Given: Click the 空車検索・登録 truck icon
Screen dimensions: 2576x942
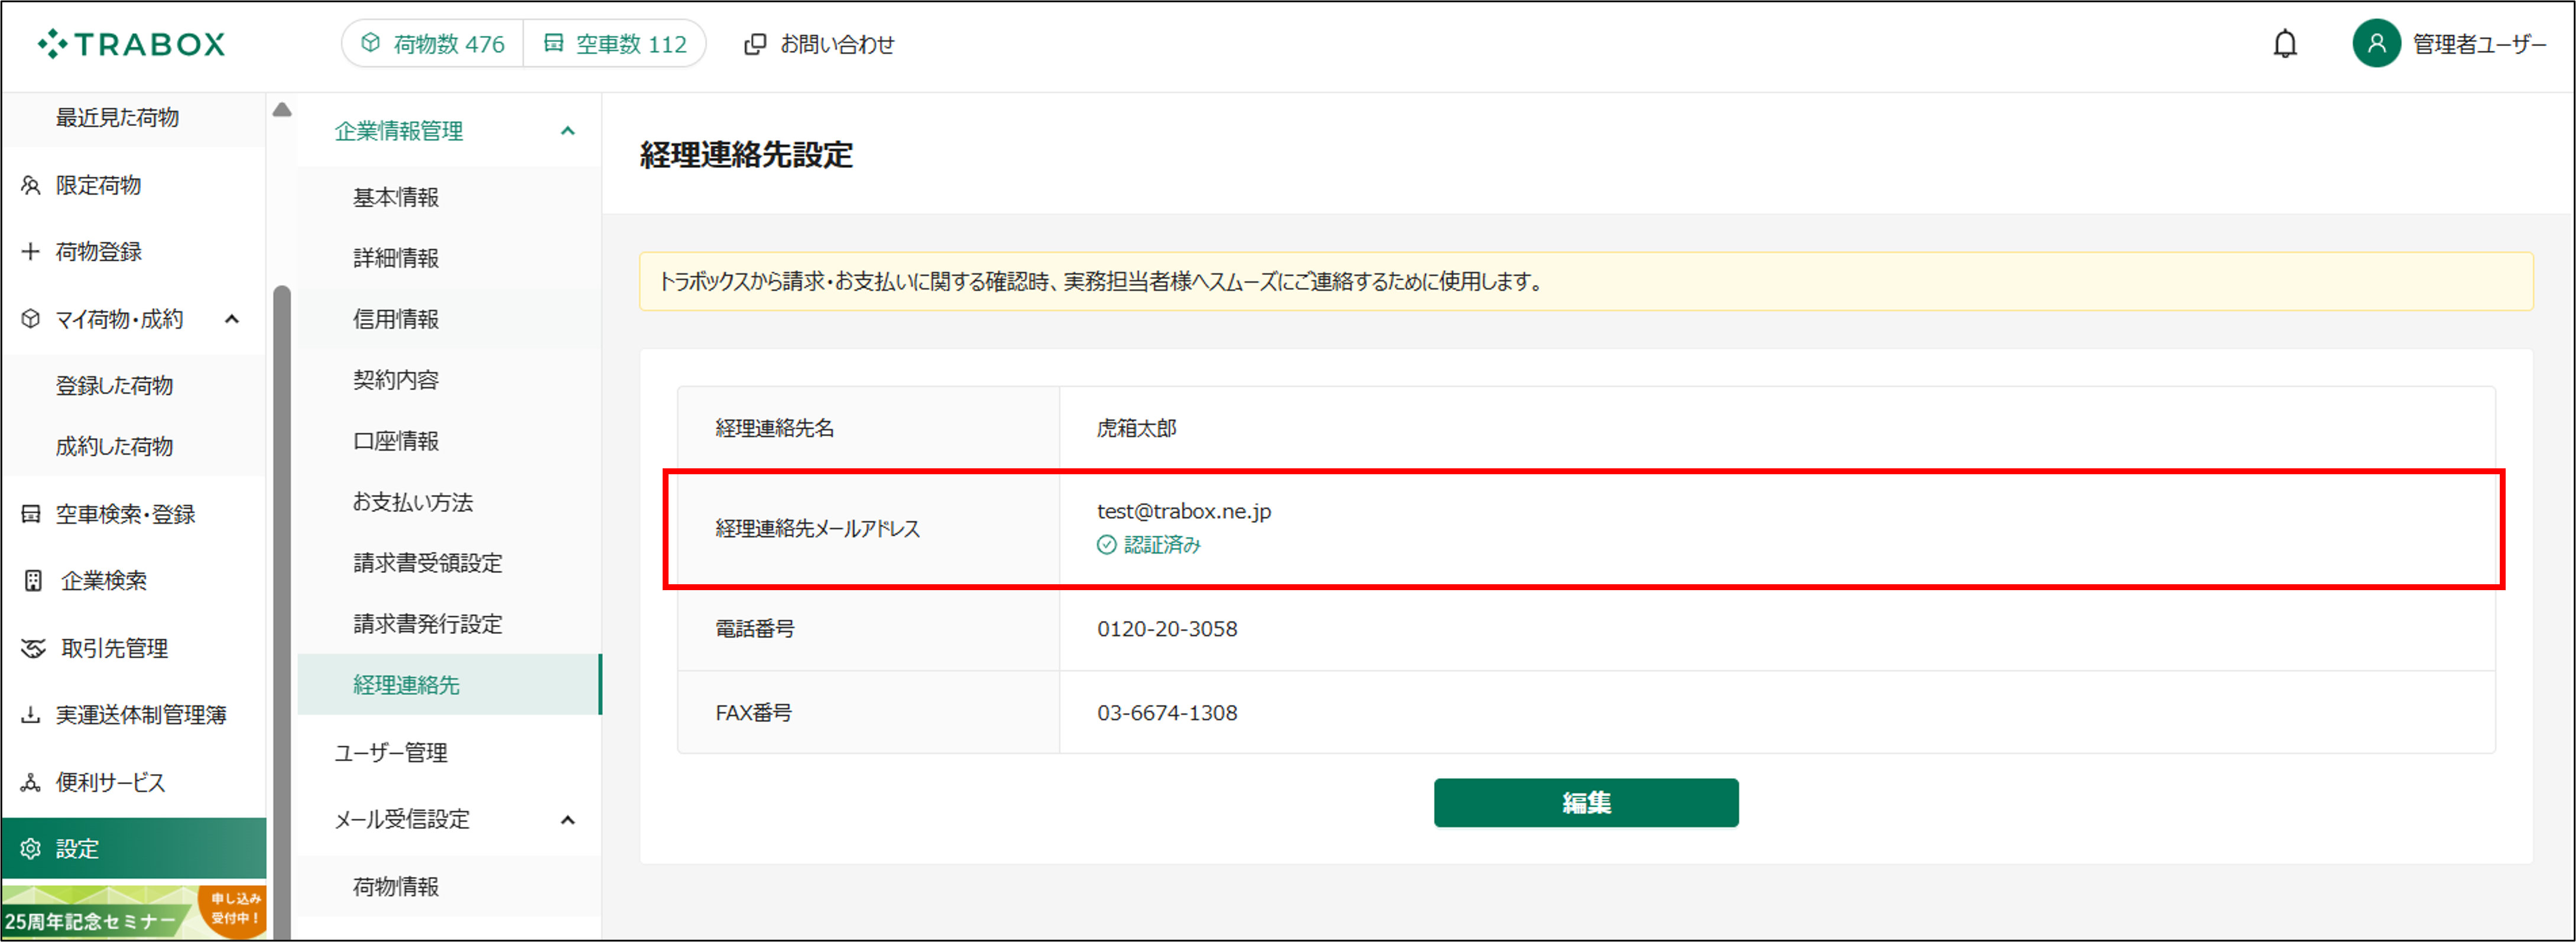Looking at the screenshot, I should [x=31, y=514].
